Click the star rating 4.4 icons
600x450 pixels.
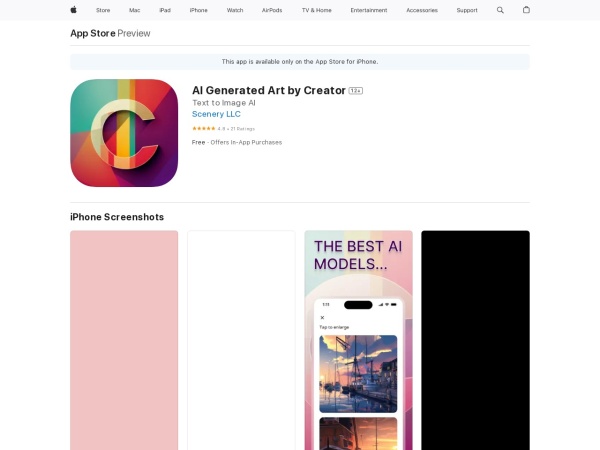[x=203, y=128]
